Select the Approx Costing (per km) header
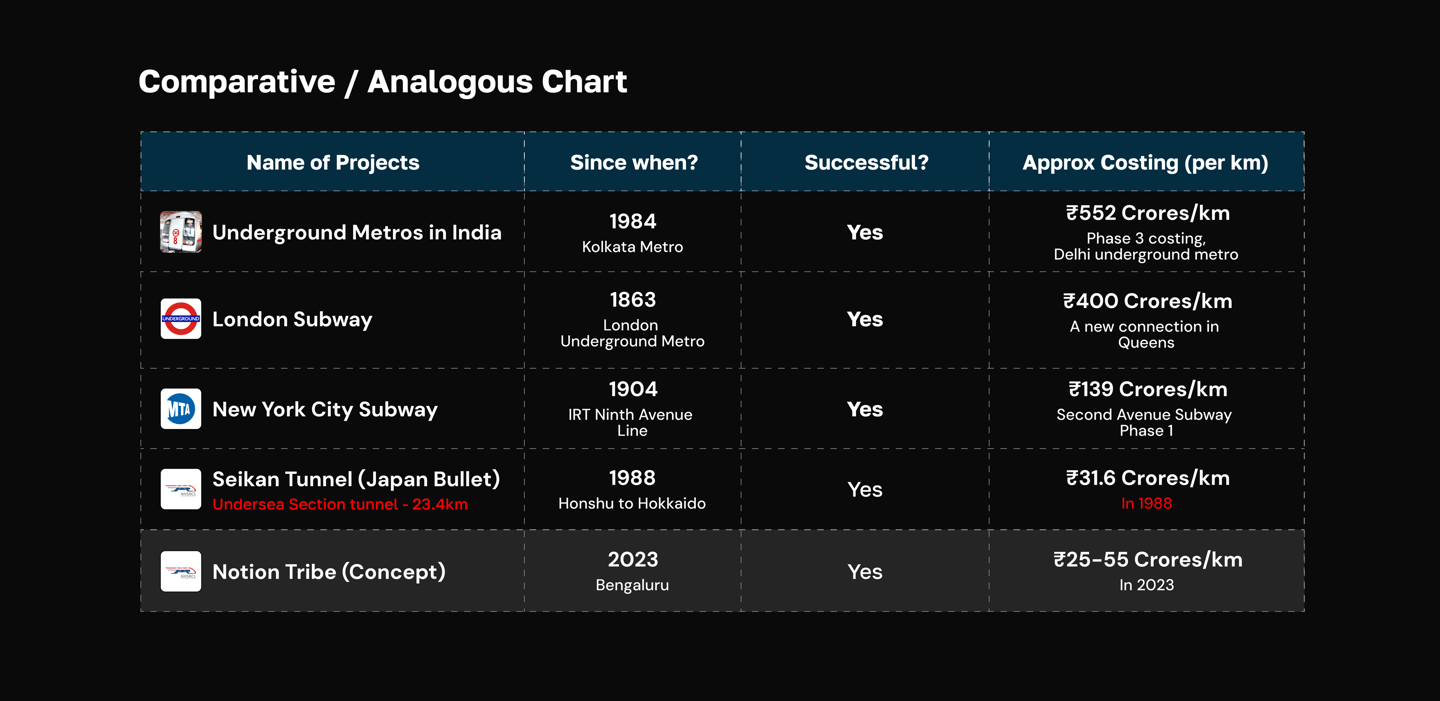 point(1146,162)
